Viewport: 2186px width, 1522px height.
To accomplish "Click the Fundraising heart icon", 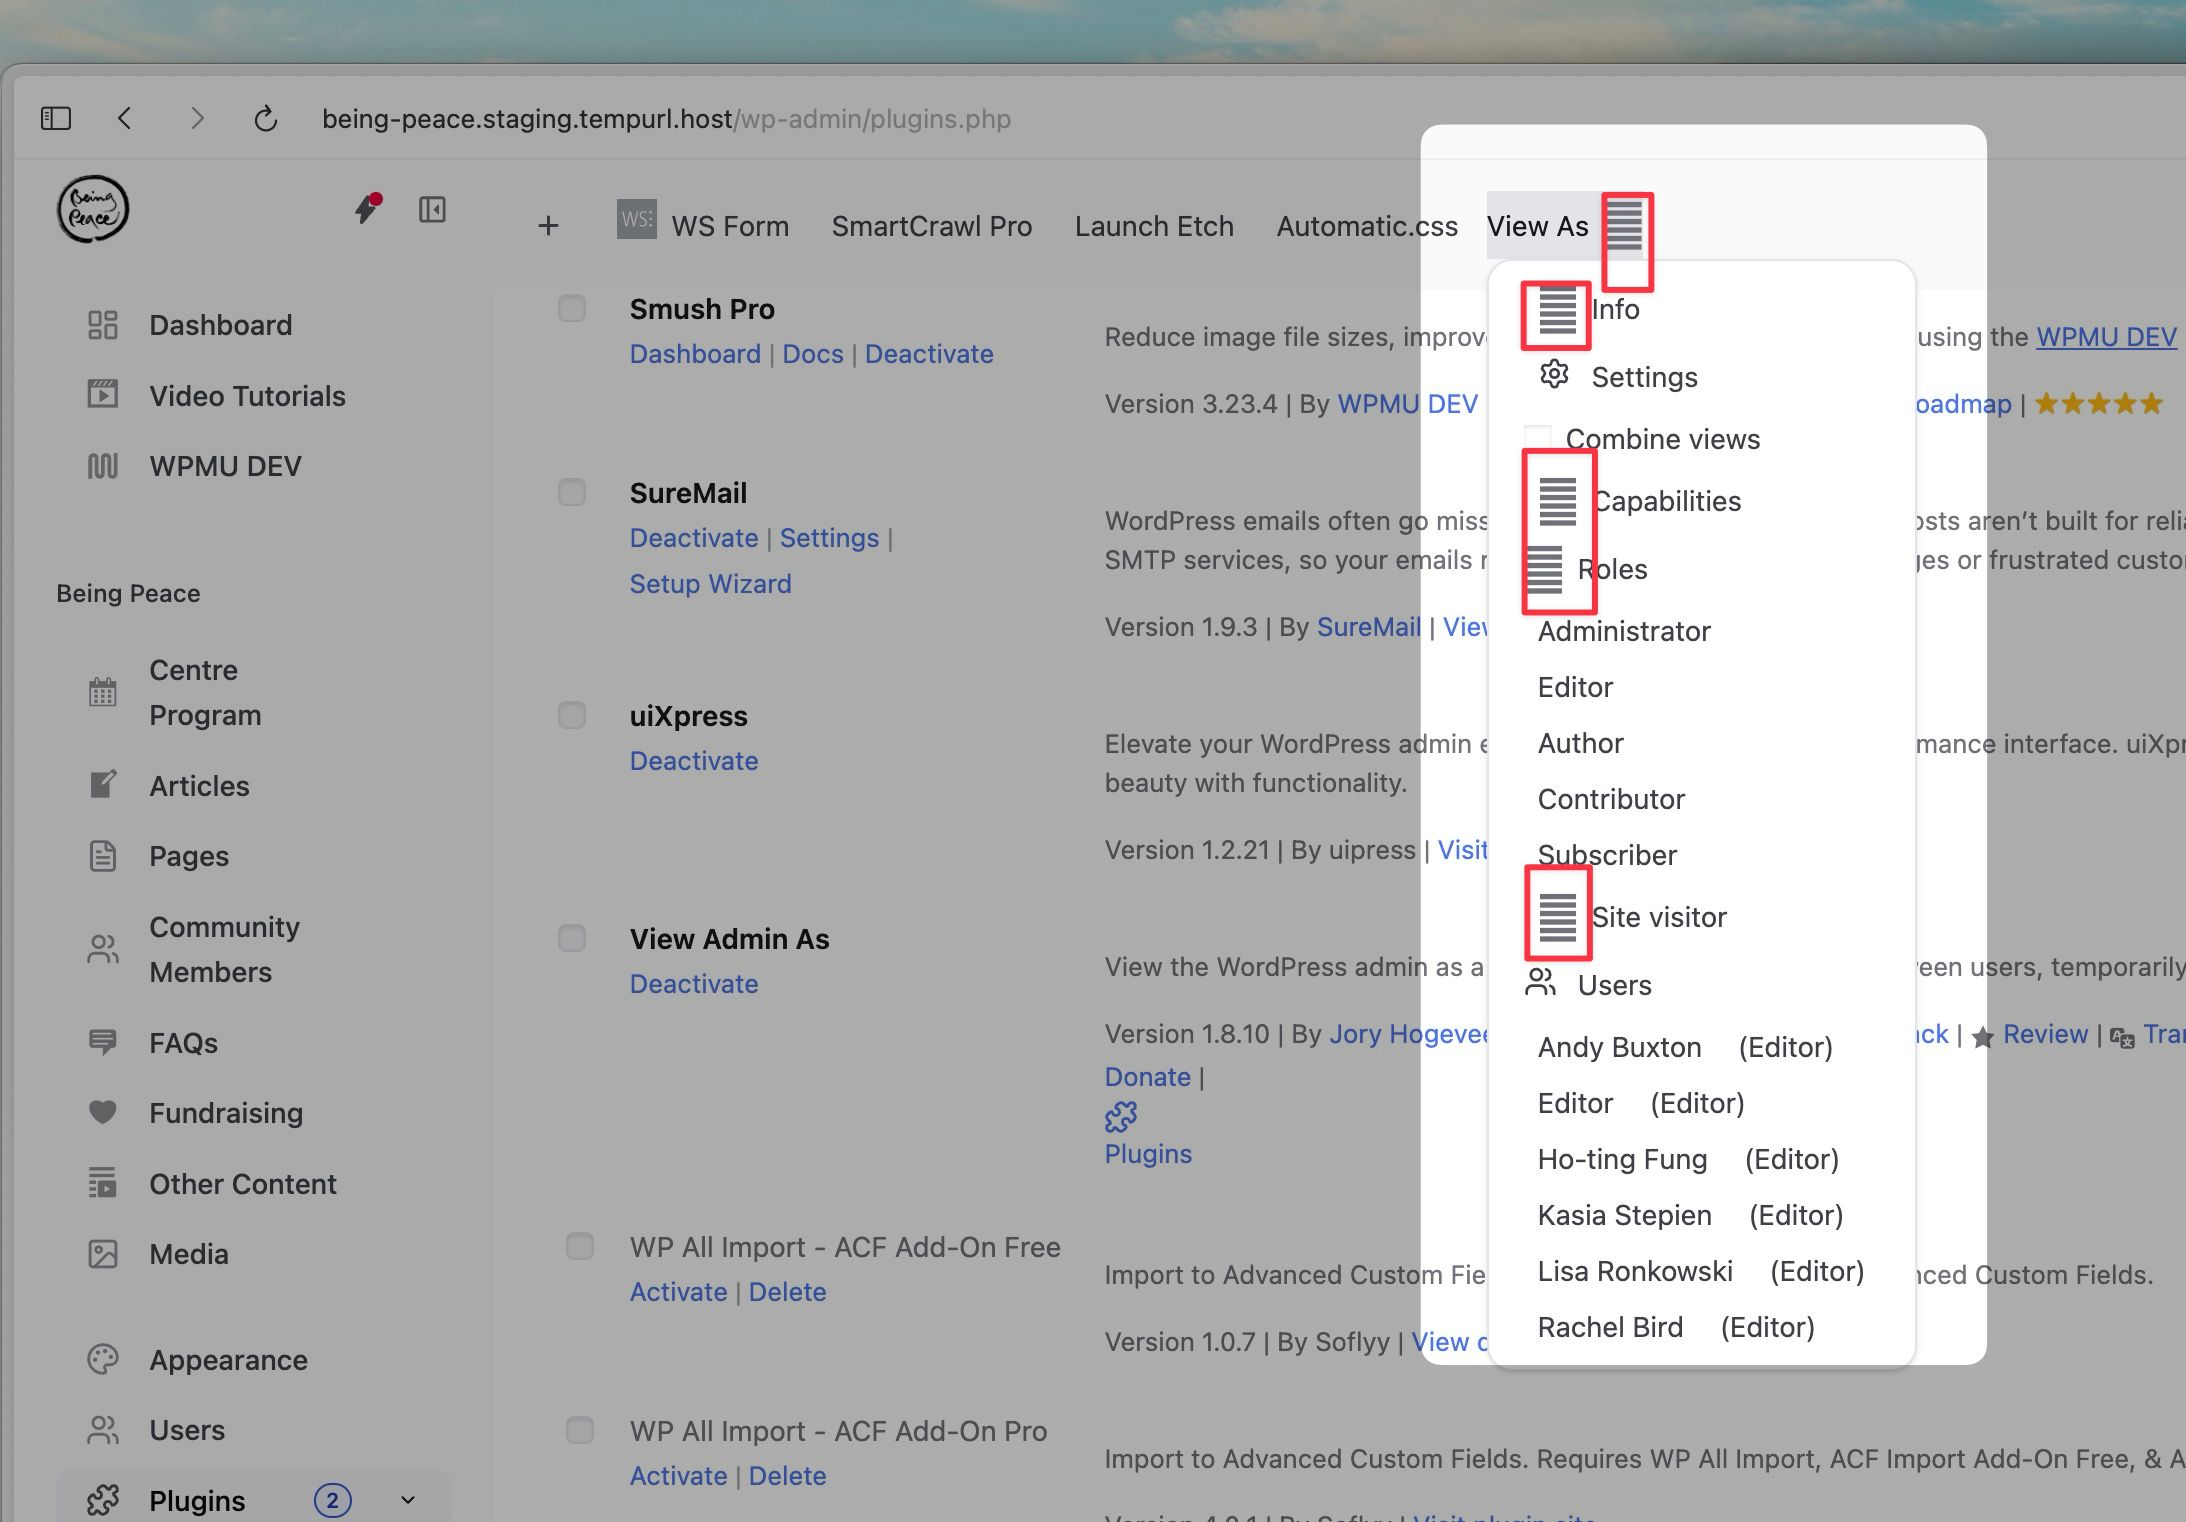I will 103,1112.
